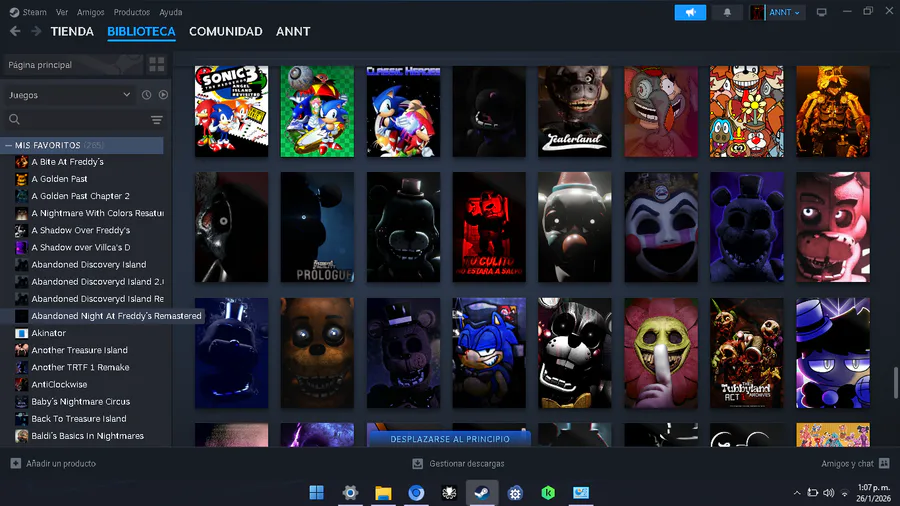Select Another Treasure Island

point(79,350)
